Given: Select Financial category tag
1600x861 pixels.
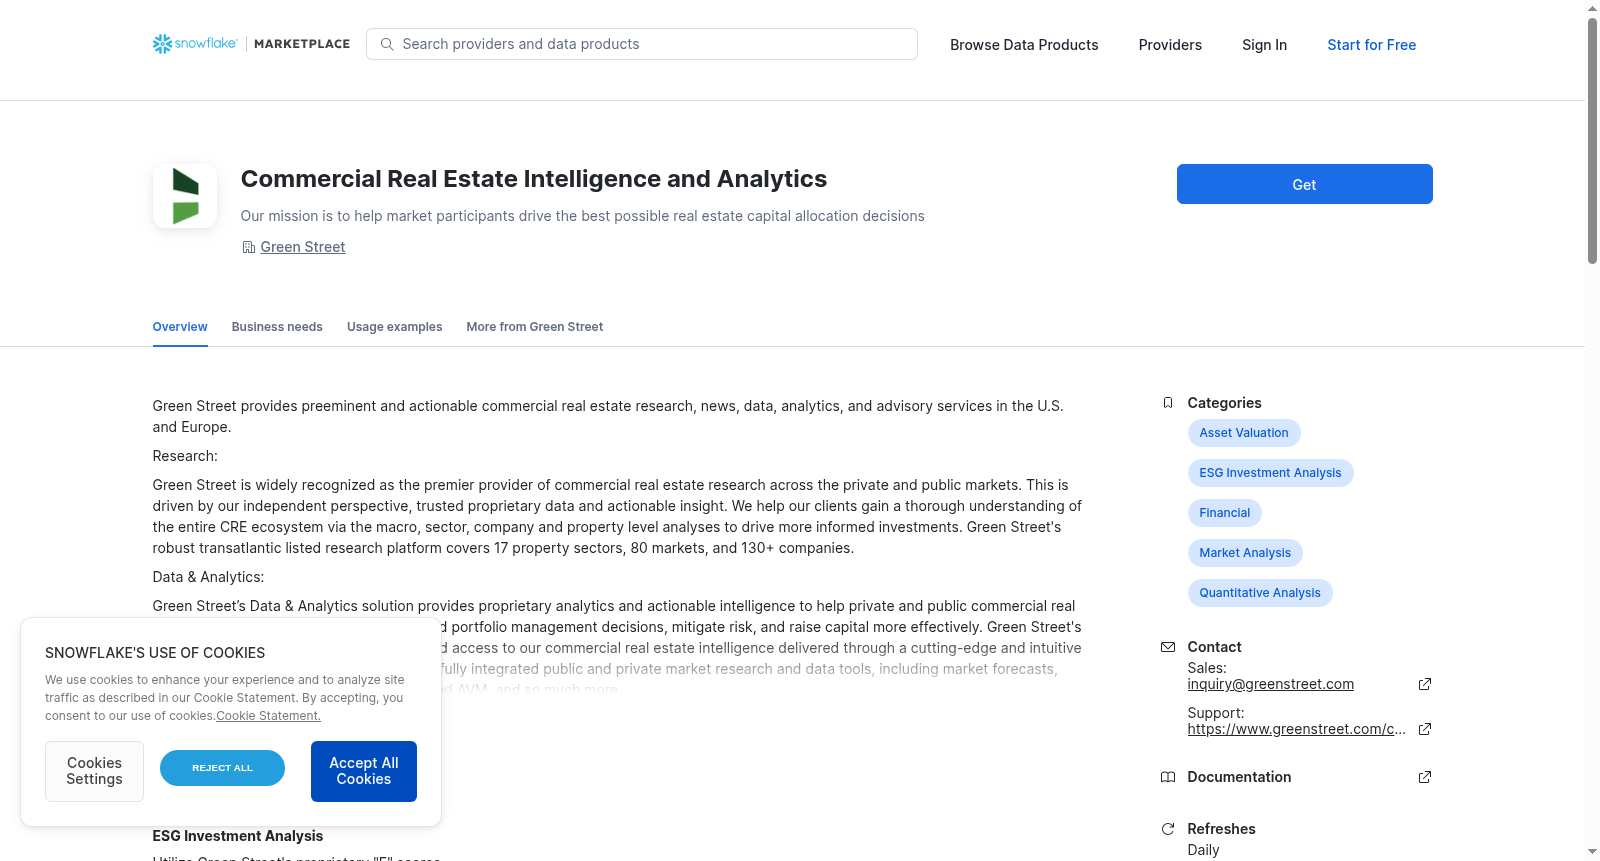Looking at the screenshot, I should [x=1225, y=513].
